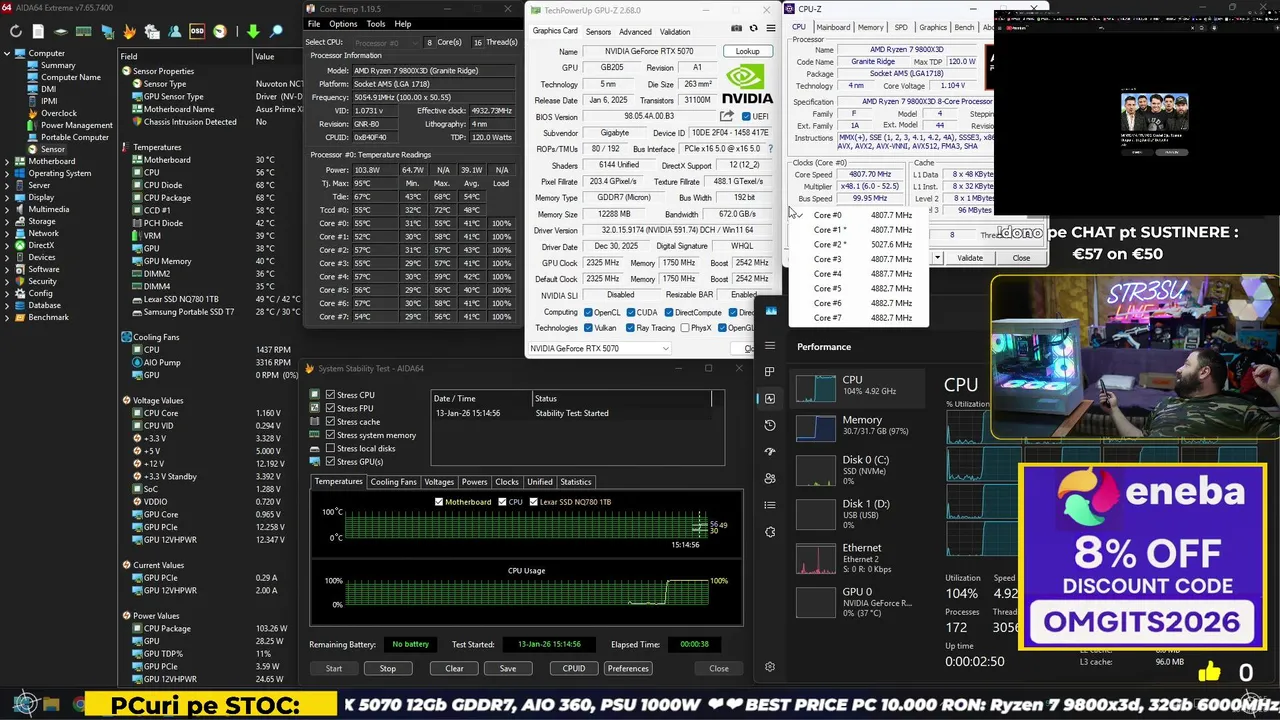
Task: Open Task Manager Startup apps icon
Action: click(x=770, y=452)
